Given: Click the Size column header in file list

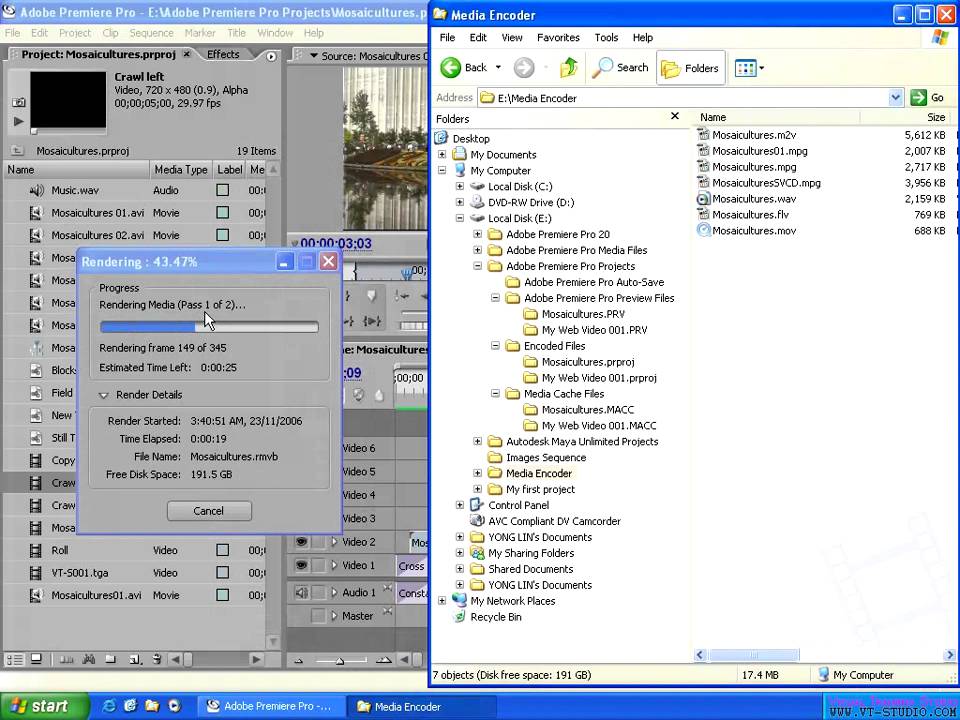Looking at the screenshot, I should (x=908, y=117).
